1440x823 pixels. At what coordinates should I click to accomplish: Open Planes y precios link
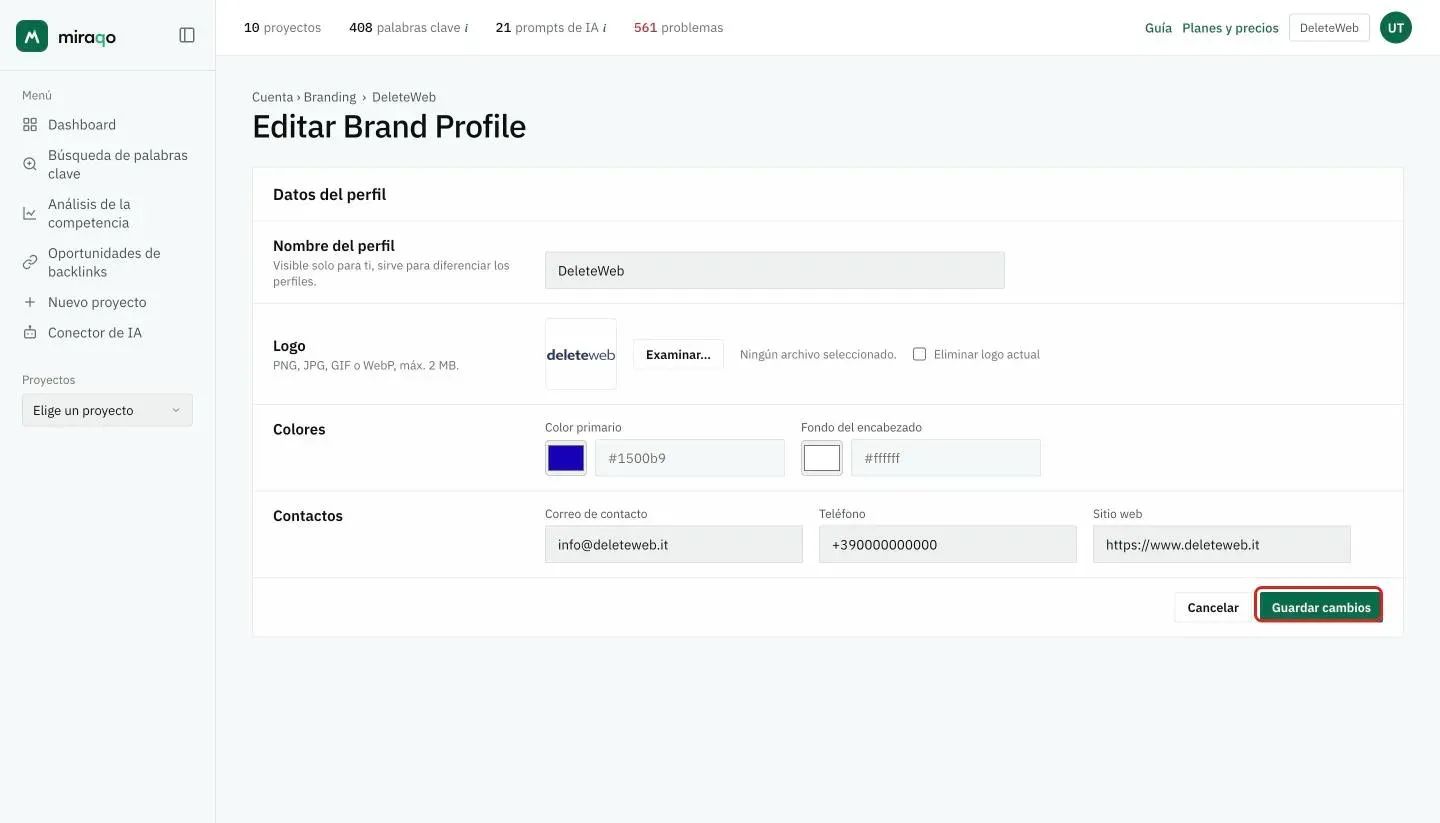(1230, 28)
